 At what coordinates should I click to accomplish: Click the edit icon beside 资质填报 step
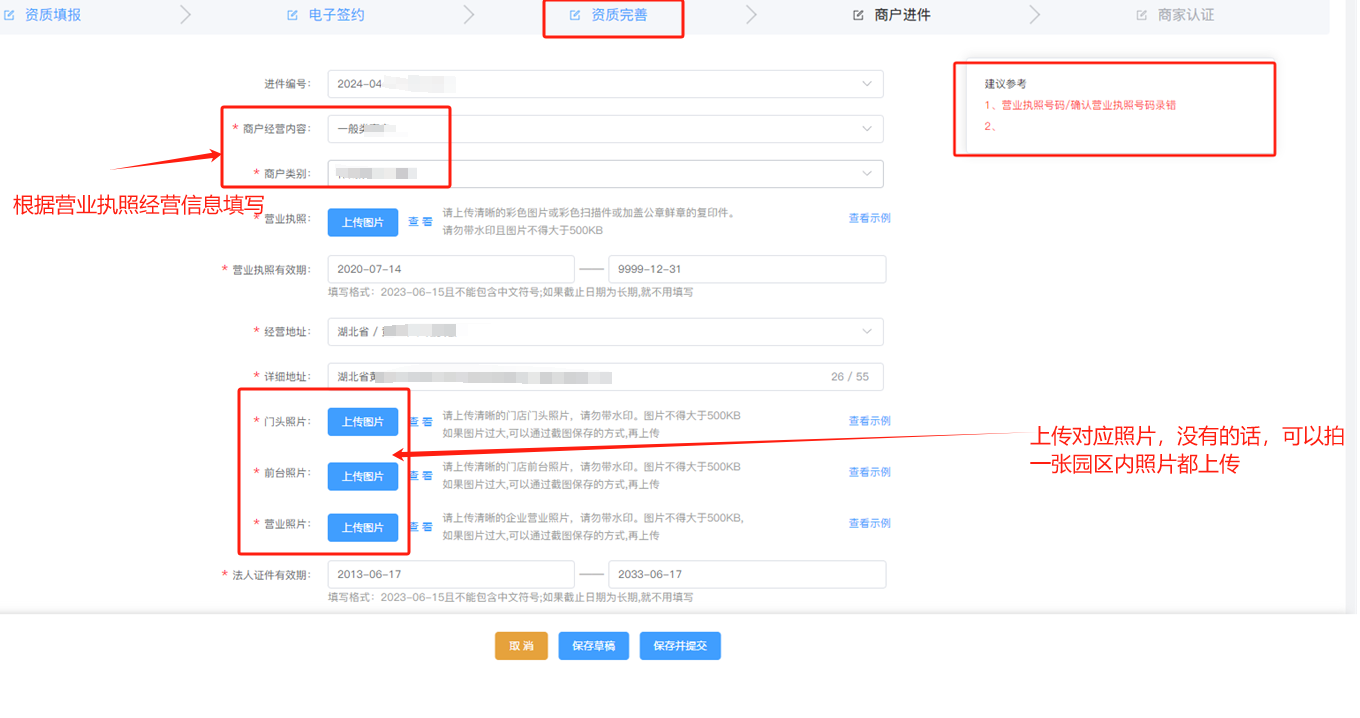pyautogui.click(x=9, y=16)
